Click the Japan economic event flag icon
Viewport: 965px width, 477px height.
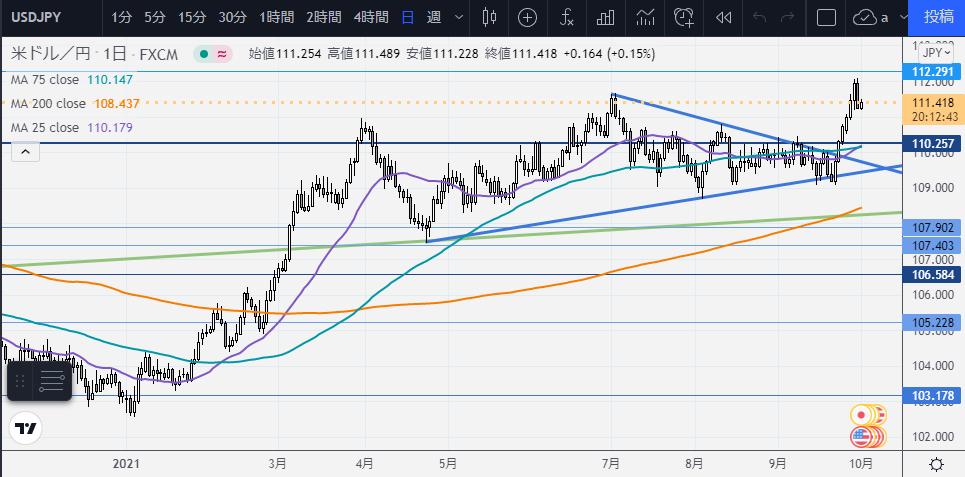[x=862, y=415]
